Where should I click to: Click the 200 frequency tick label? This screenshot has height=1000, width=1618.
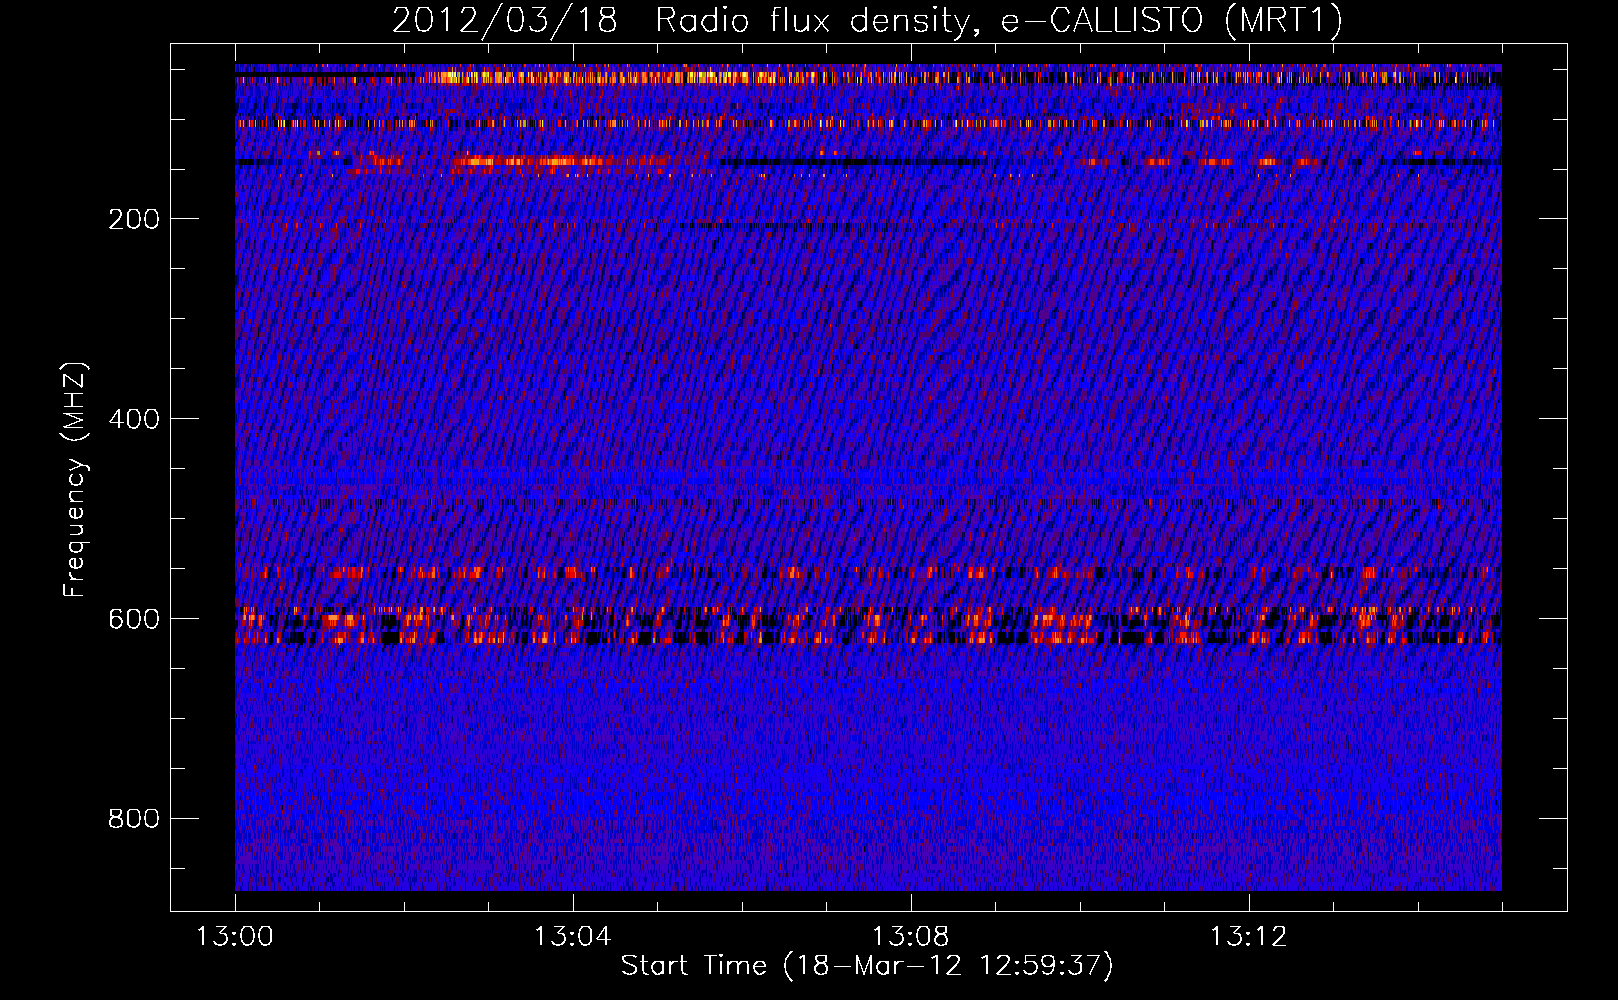coord(134,219)
